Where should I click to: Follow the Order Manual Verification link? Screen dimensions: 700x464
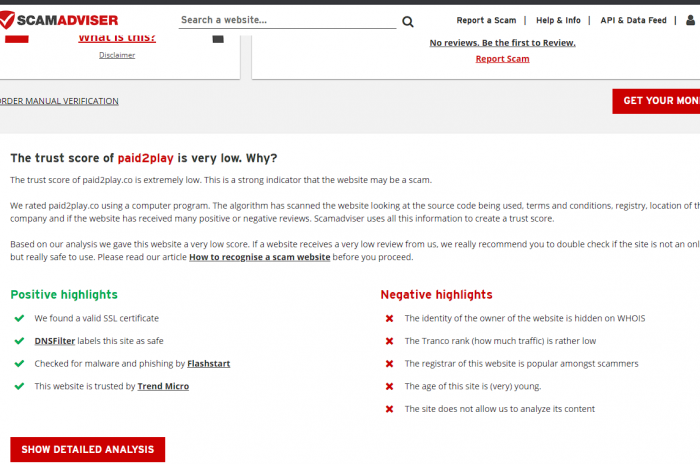tap(58, 101)
